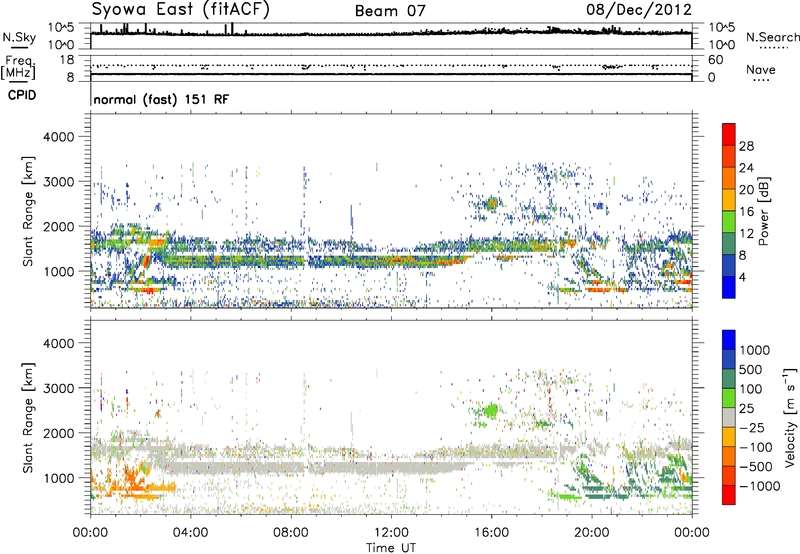The height and width of the screenshot is (554, 800).
Task: Click the 'Power [dB]' color bar label
Action: tap(763, 211)
